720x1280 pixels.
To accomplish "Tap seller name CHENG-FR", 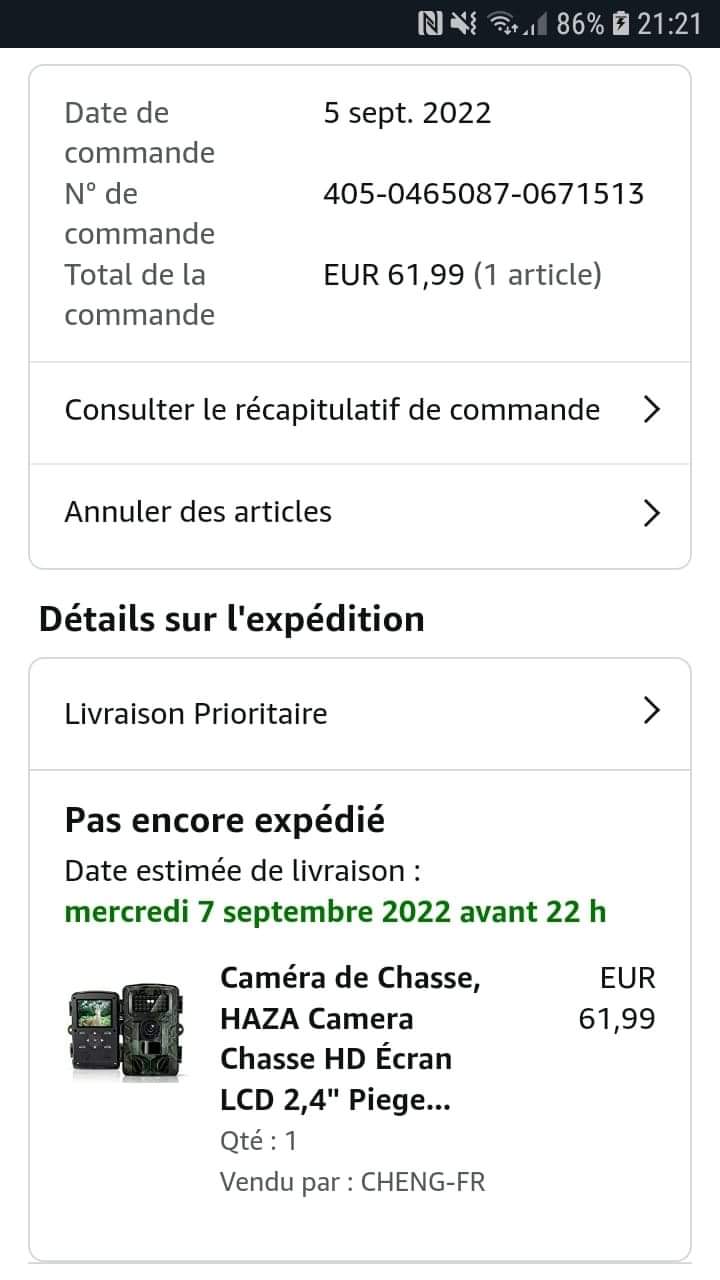I will coord(423,1182).
